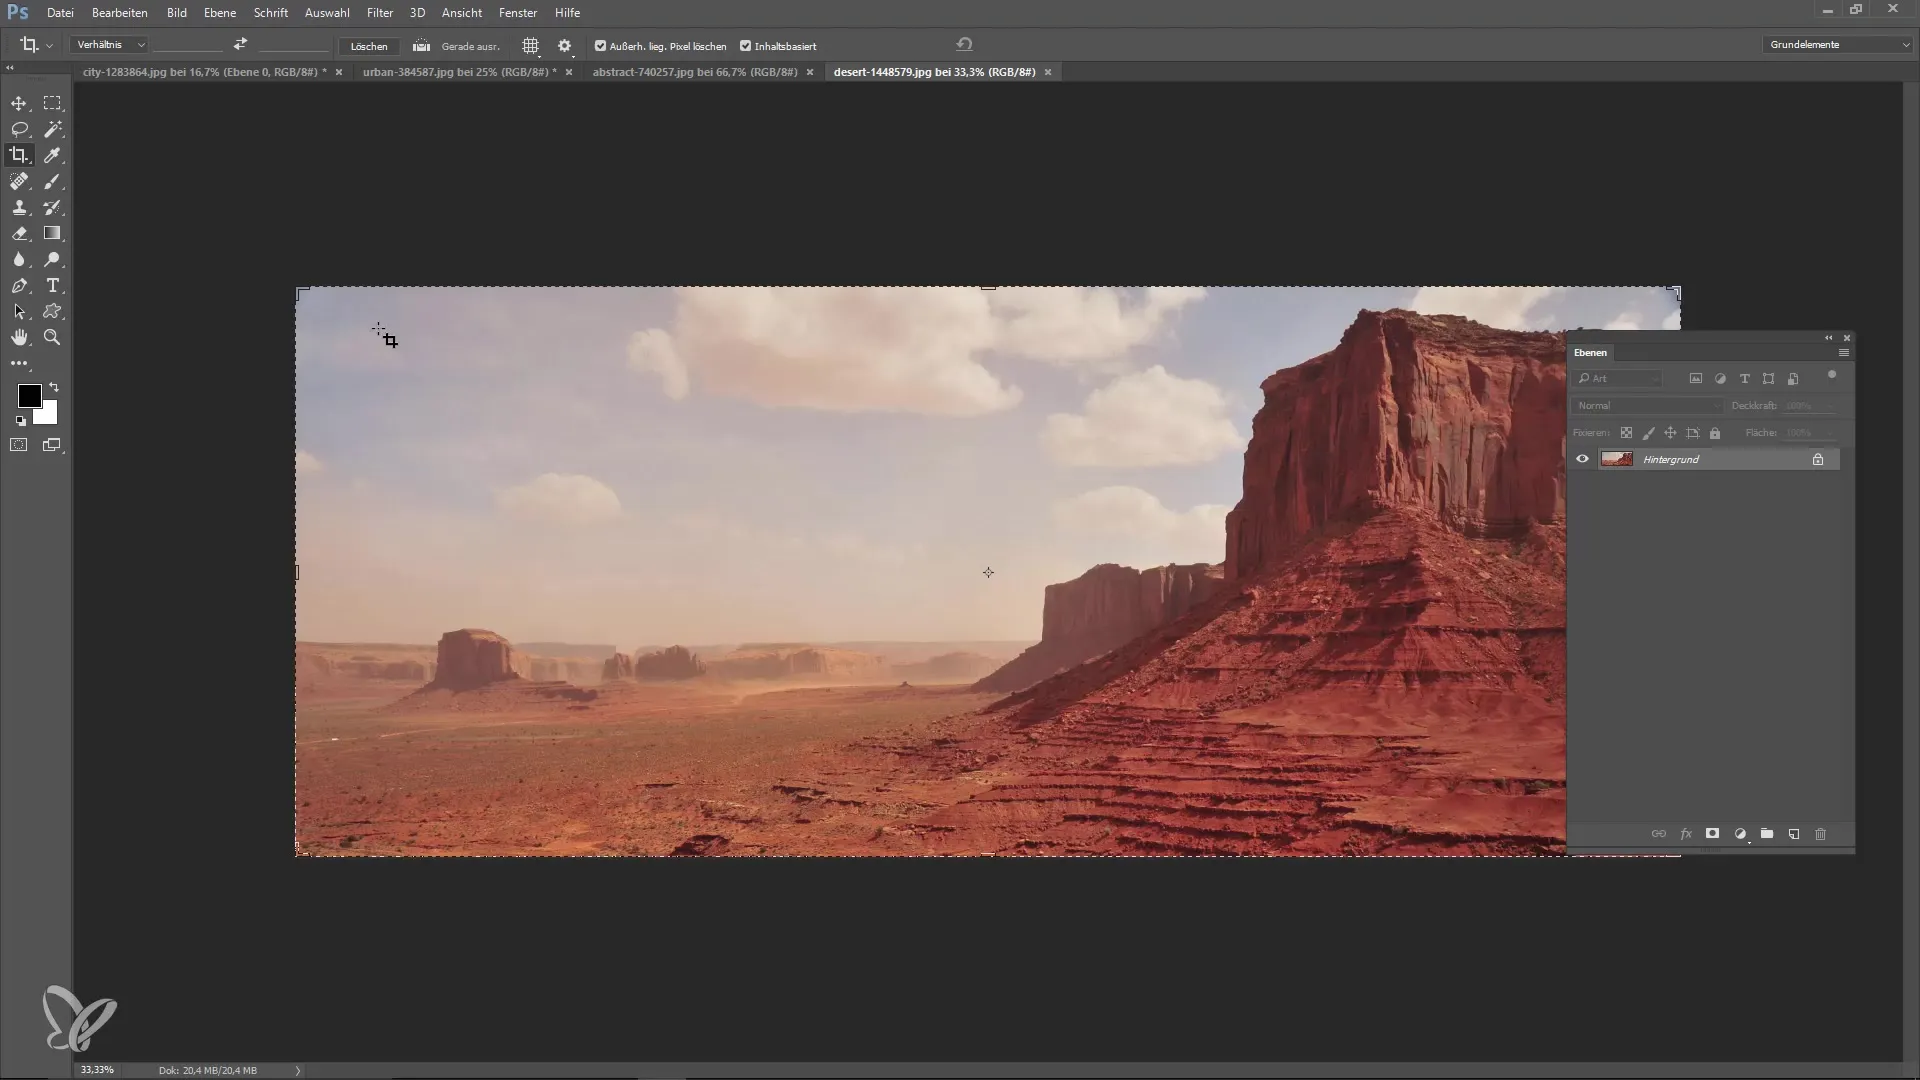1920x1080 pixels.
Task: Open the Normal blend mode dropdown
Action: 1646,406
